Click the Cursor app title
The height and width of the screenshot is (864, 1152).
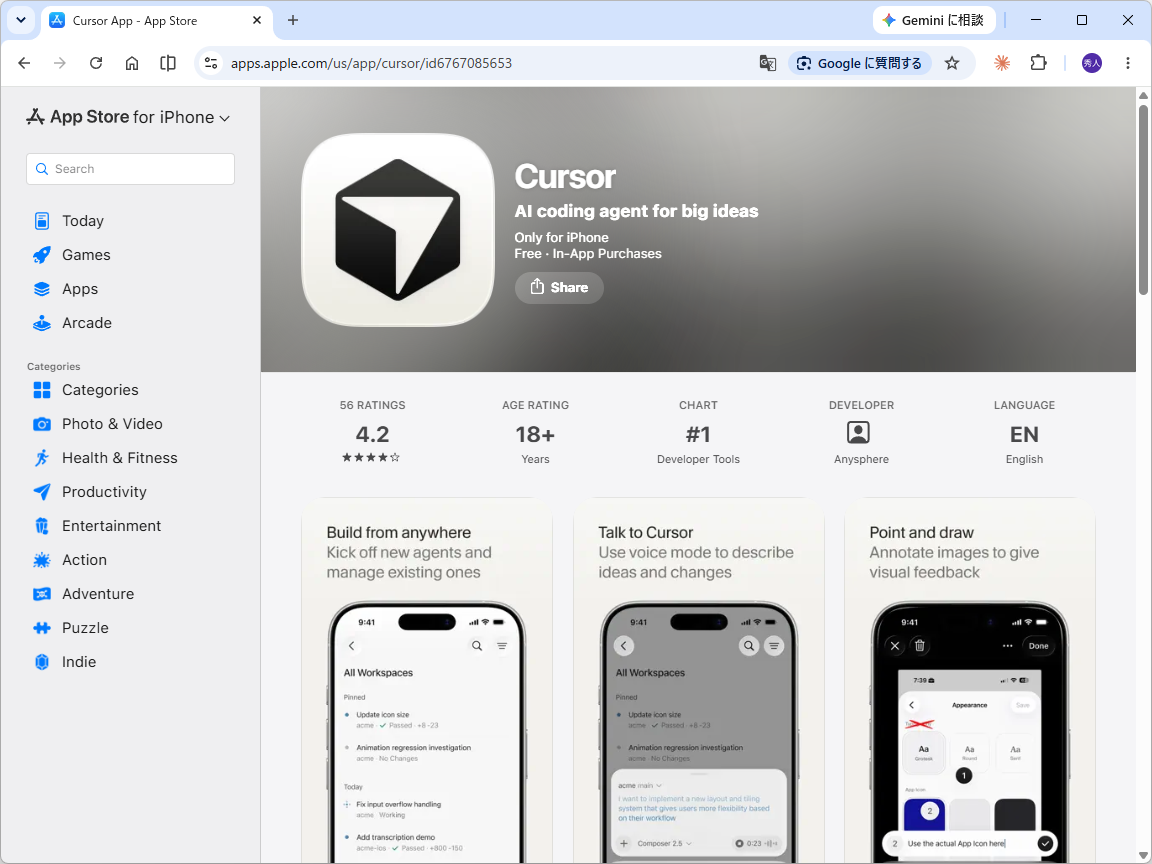tap(564, 177)
